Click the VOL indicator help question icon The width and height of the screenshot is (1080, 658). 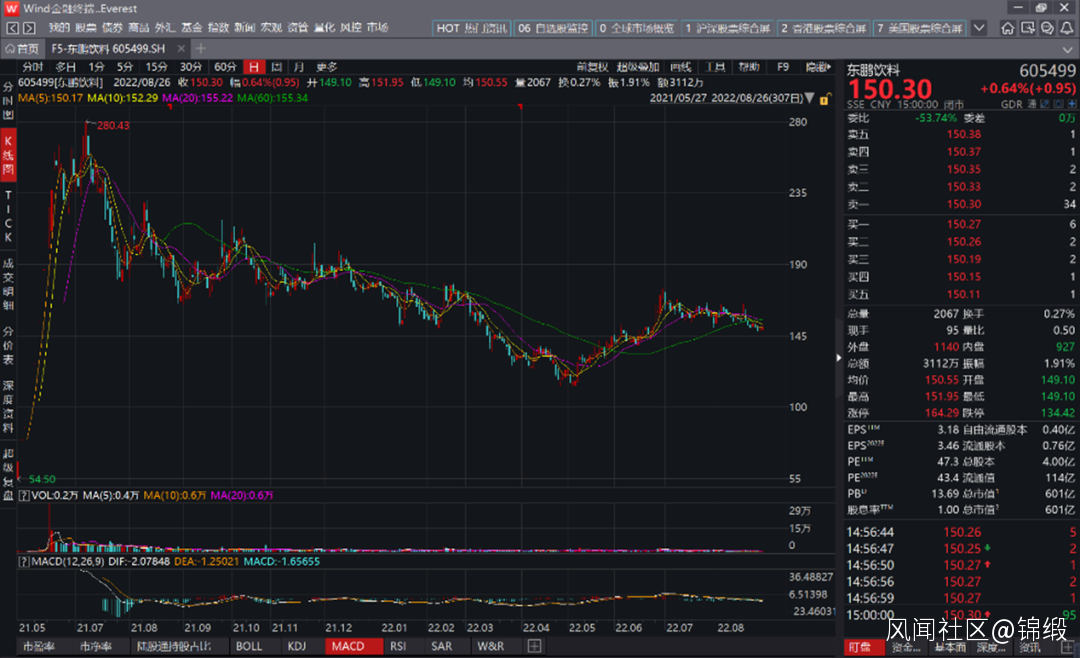tap(24, 495)
